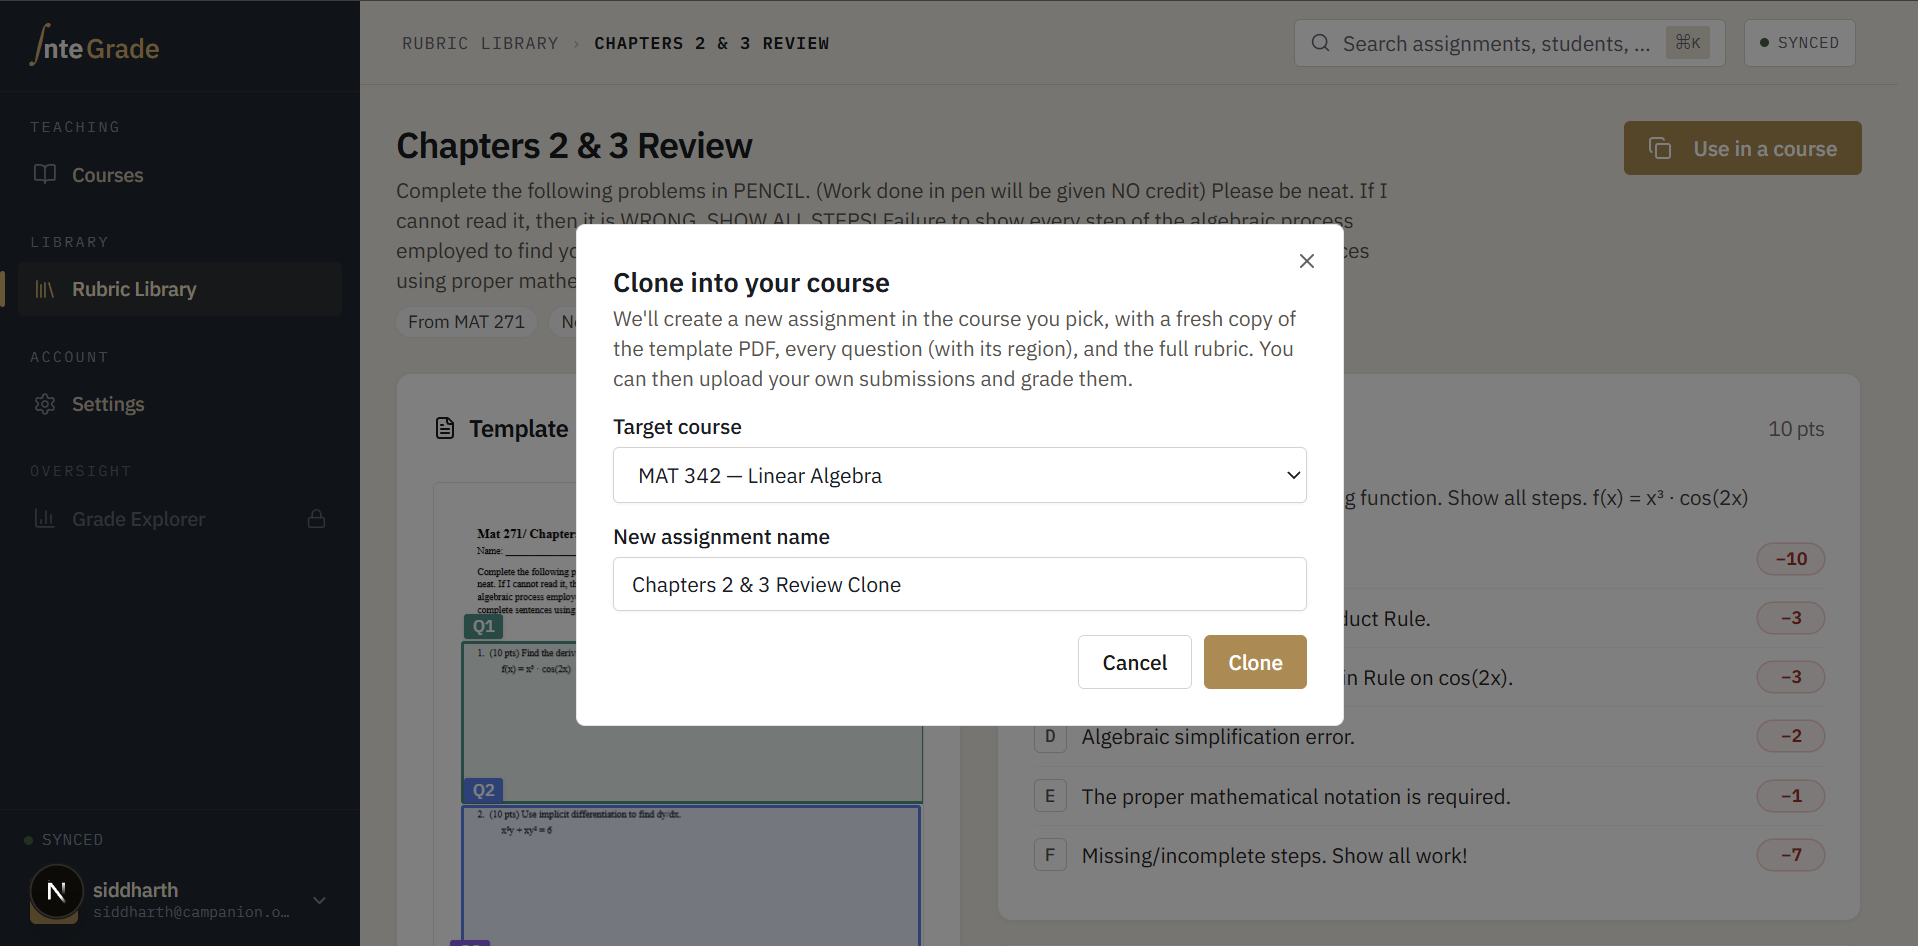
Task: Select 'Missing/incomplete steps. Show all work!' row
Action: tap(1429, 855)
